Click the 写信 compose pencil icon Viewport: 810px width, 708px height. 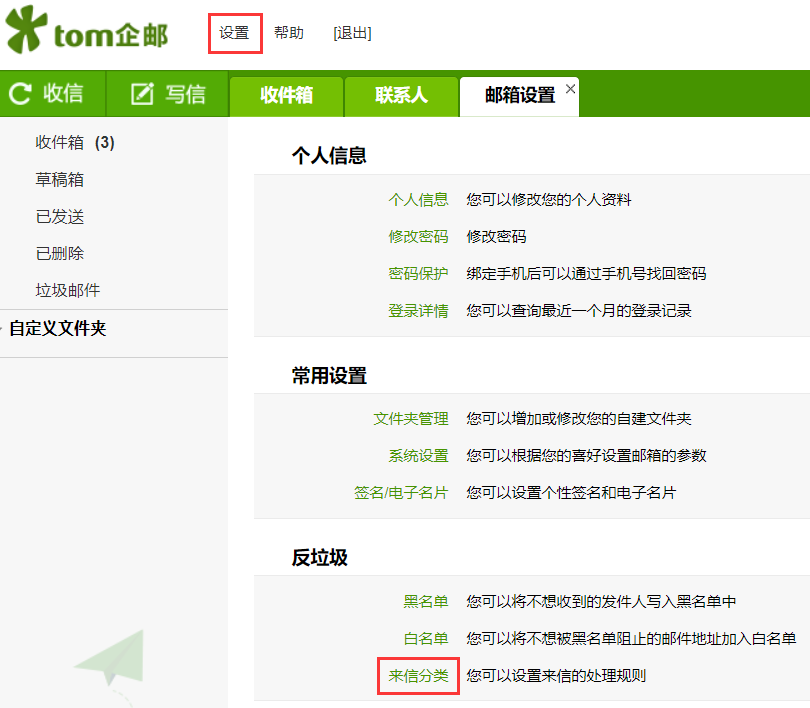143,94
